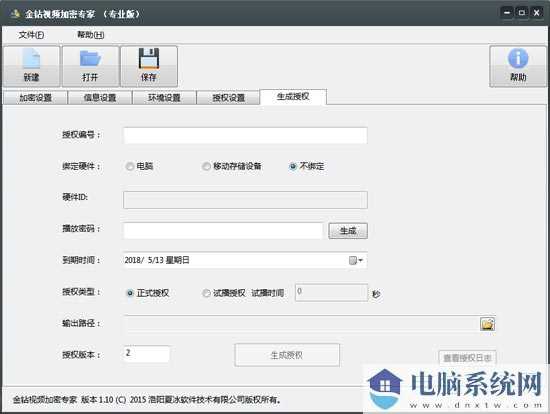Viewport: 550px width, 414px height.
Task: Click the 授权编号 input field
Action: [245, 135]
